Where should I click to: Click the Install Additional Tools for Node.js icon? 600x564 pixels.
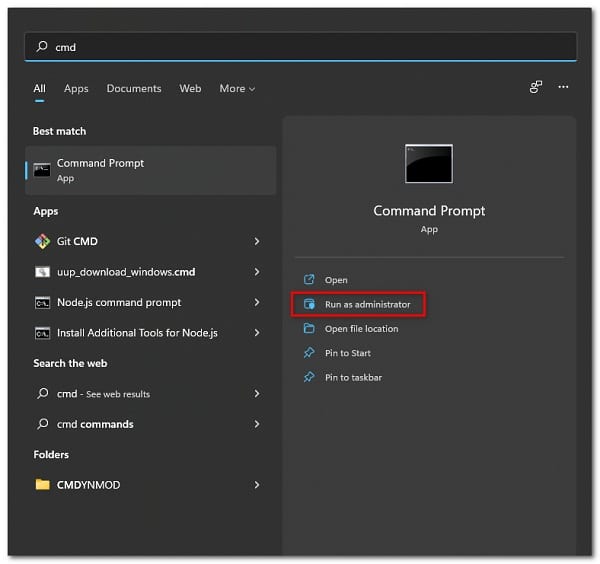coord(42,333)
